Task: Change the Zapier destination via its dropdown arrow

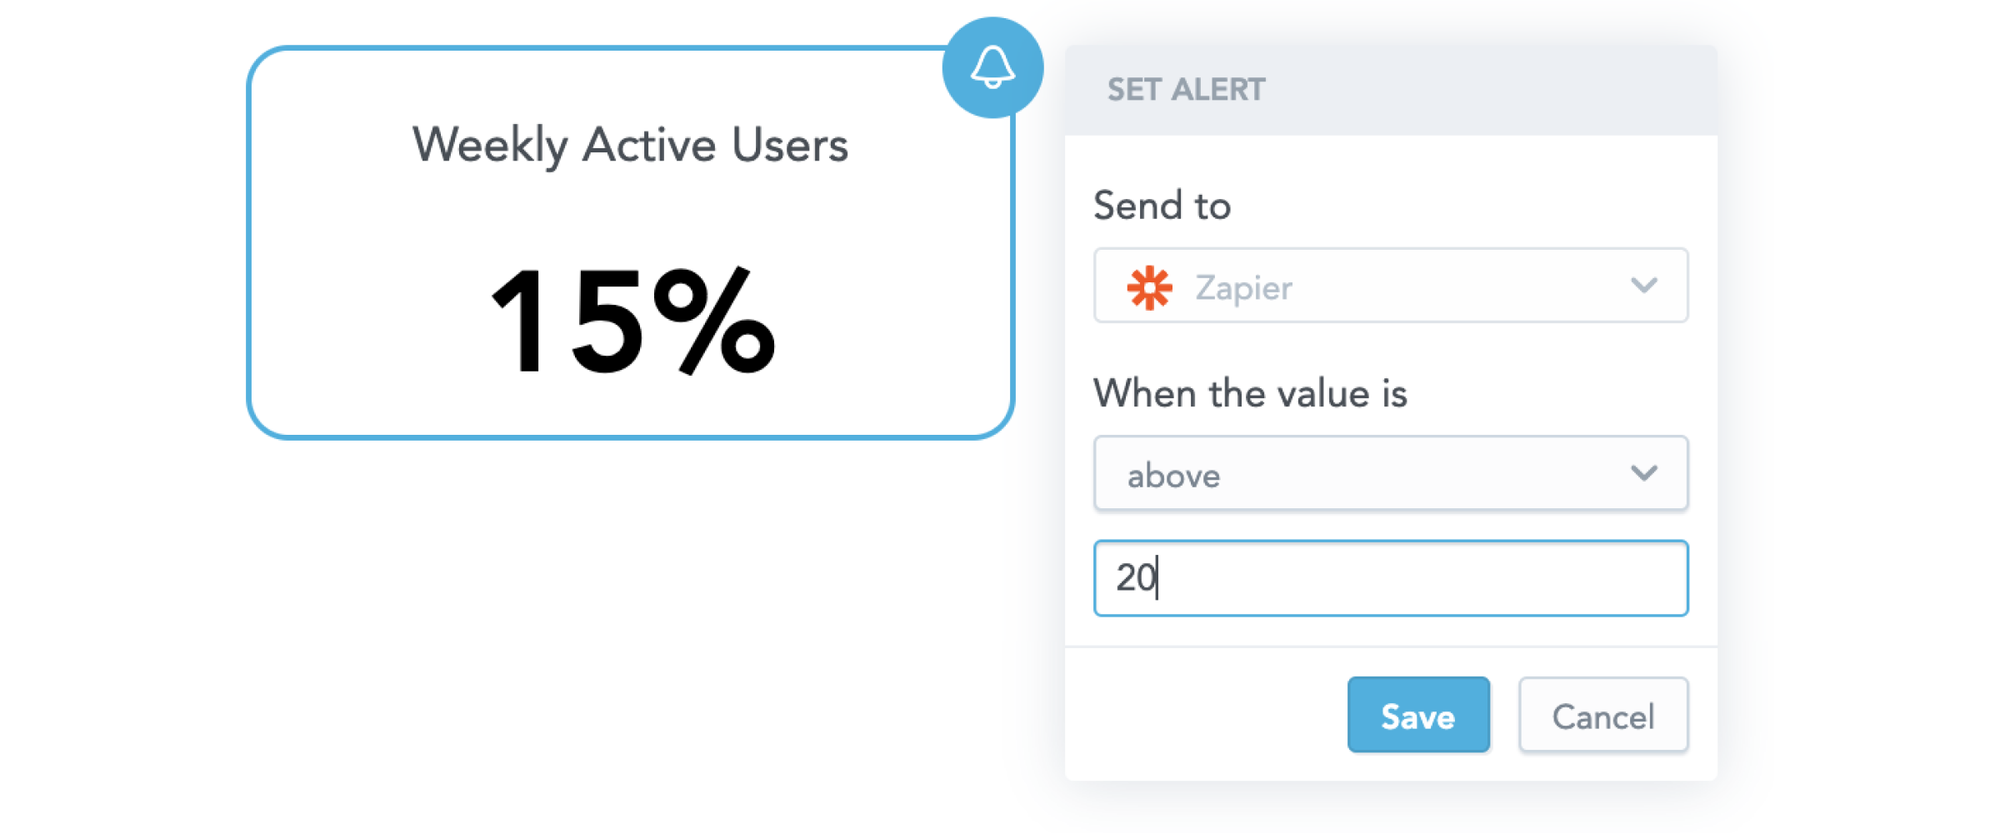Action: pyautogui.click(x=1643, y=286)
